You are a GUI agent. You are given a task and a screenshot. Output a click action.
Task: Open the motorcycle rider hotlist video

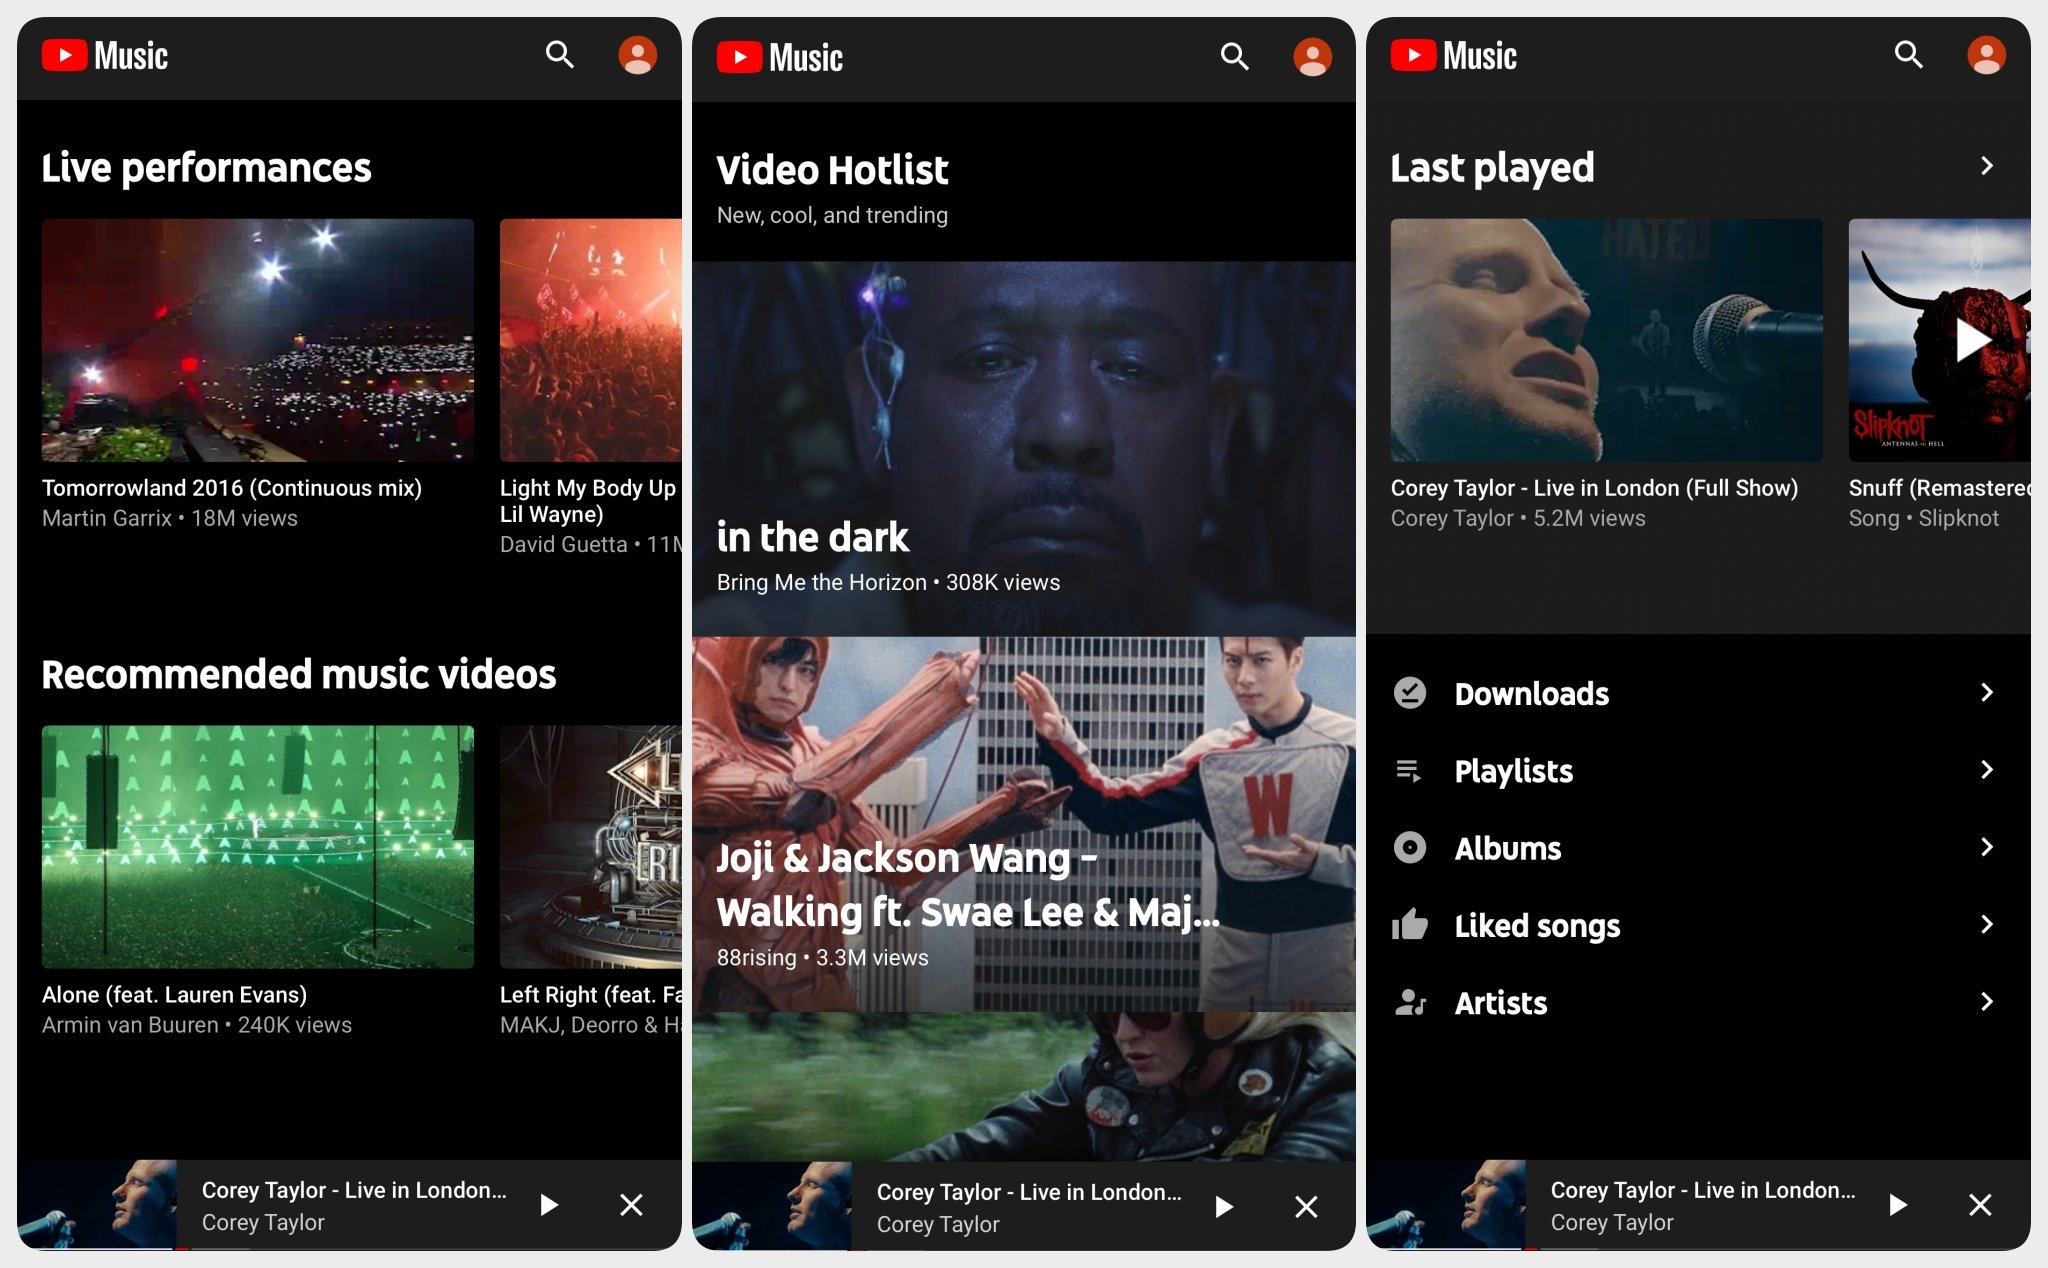point(1023,1086)
